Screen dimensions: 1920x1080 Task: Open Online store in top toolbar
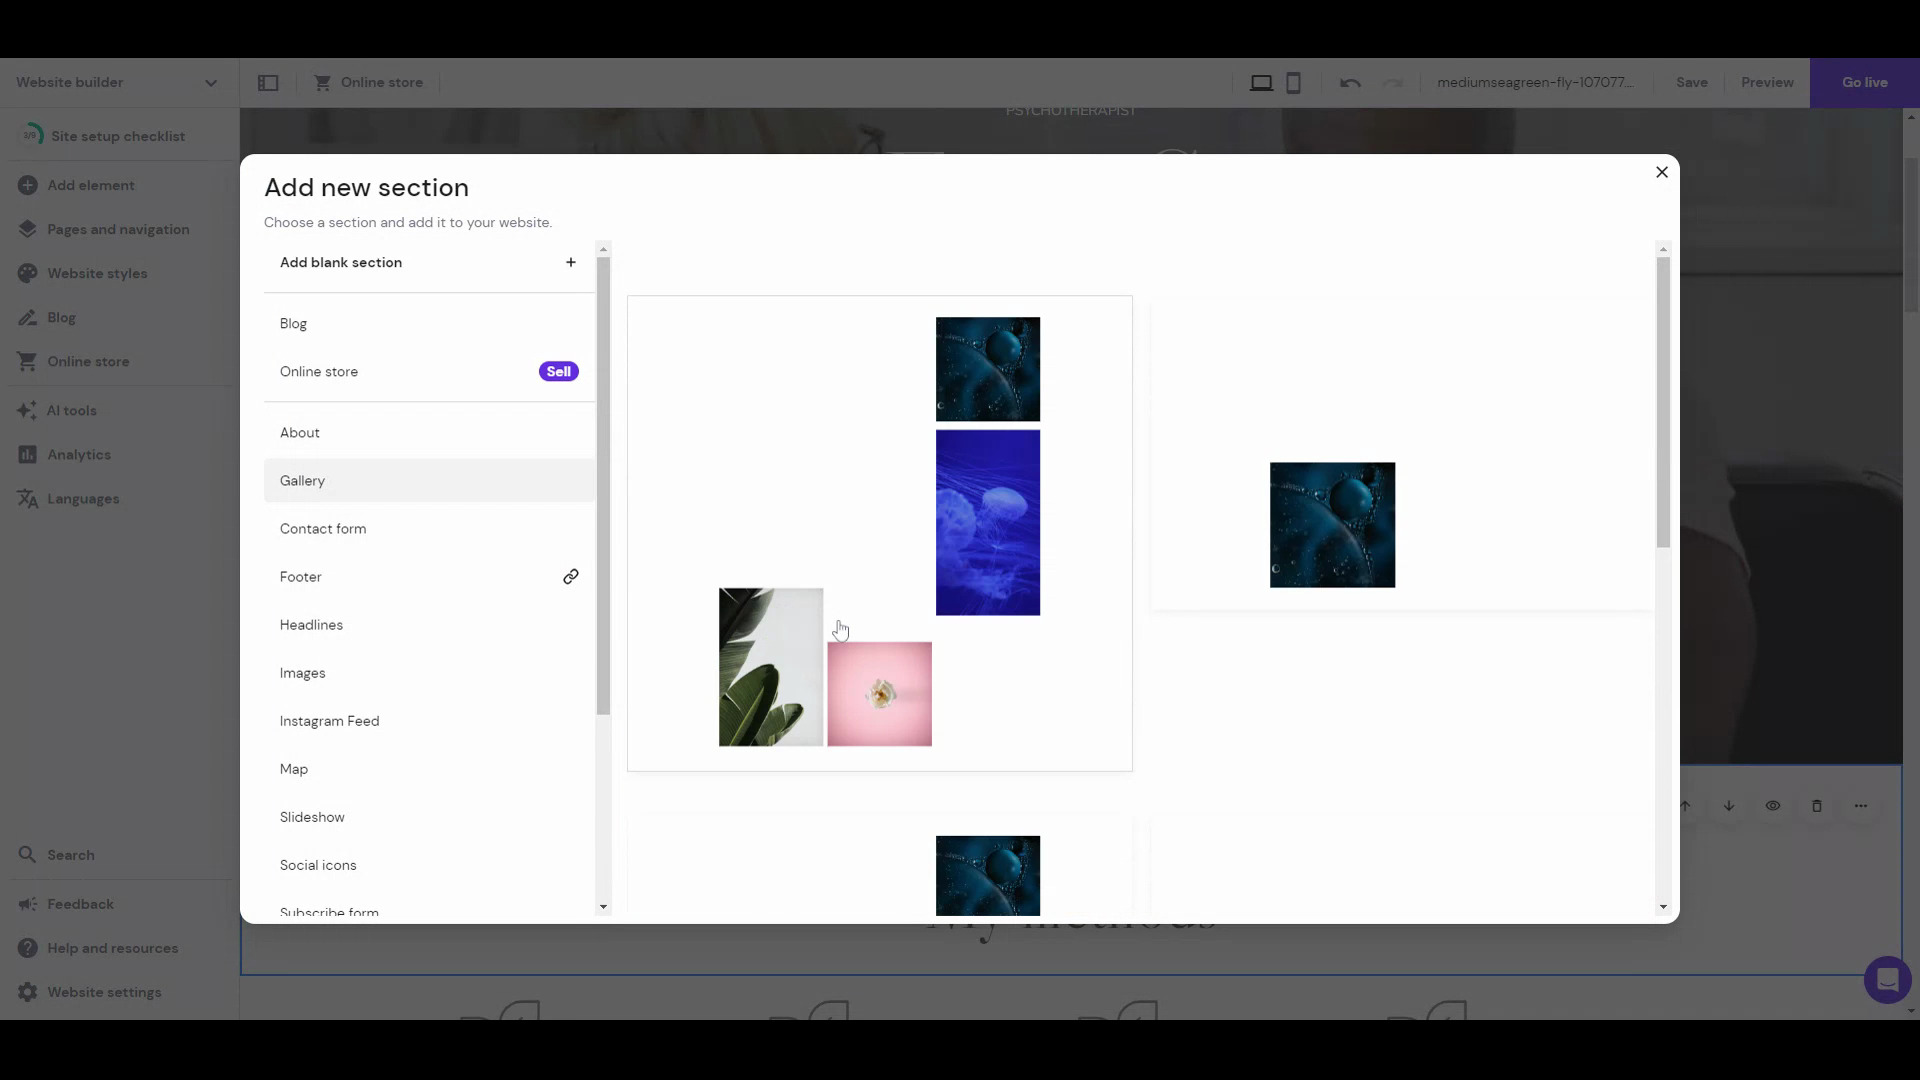pyautogui.click(x=369, y=83)
